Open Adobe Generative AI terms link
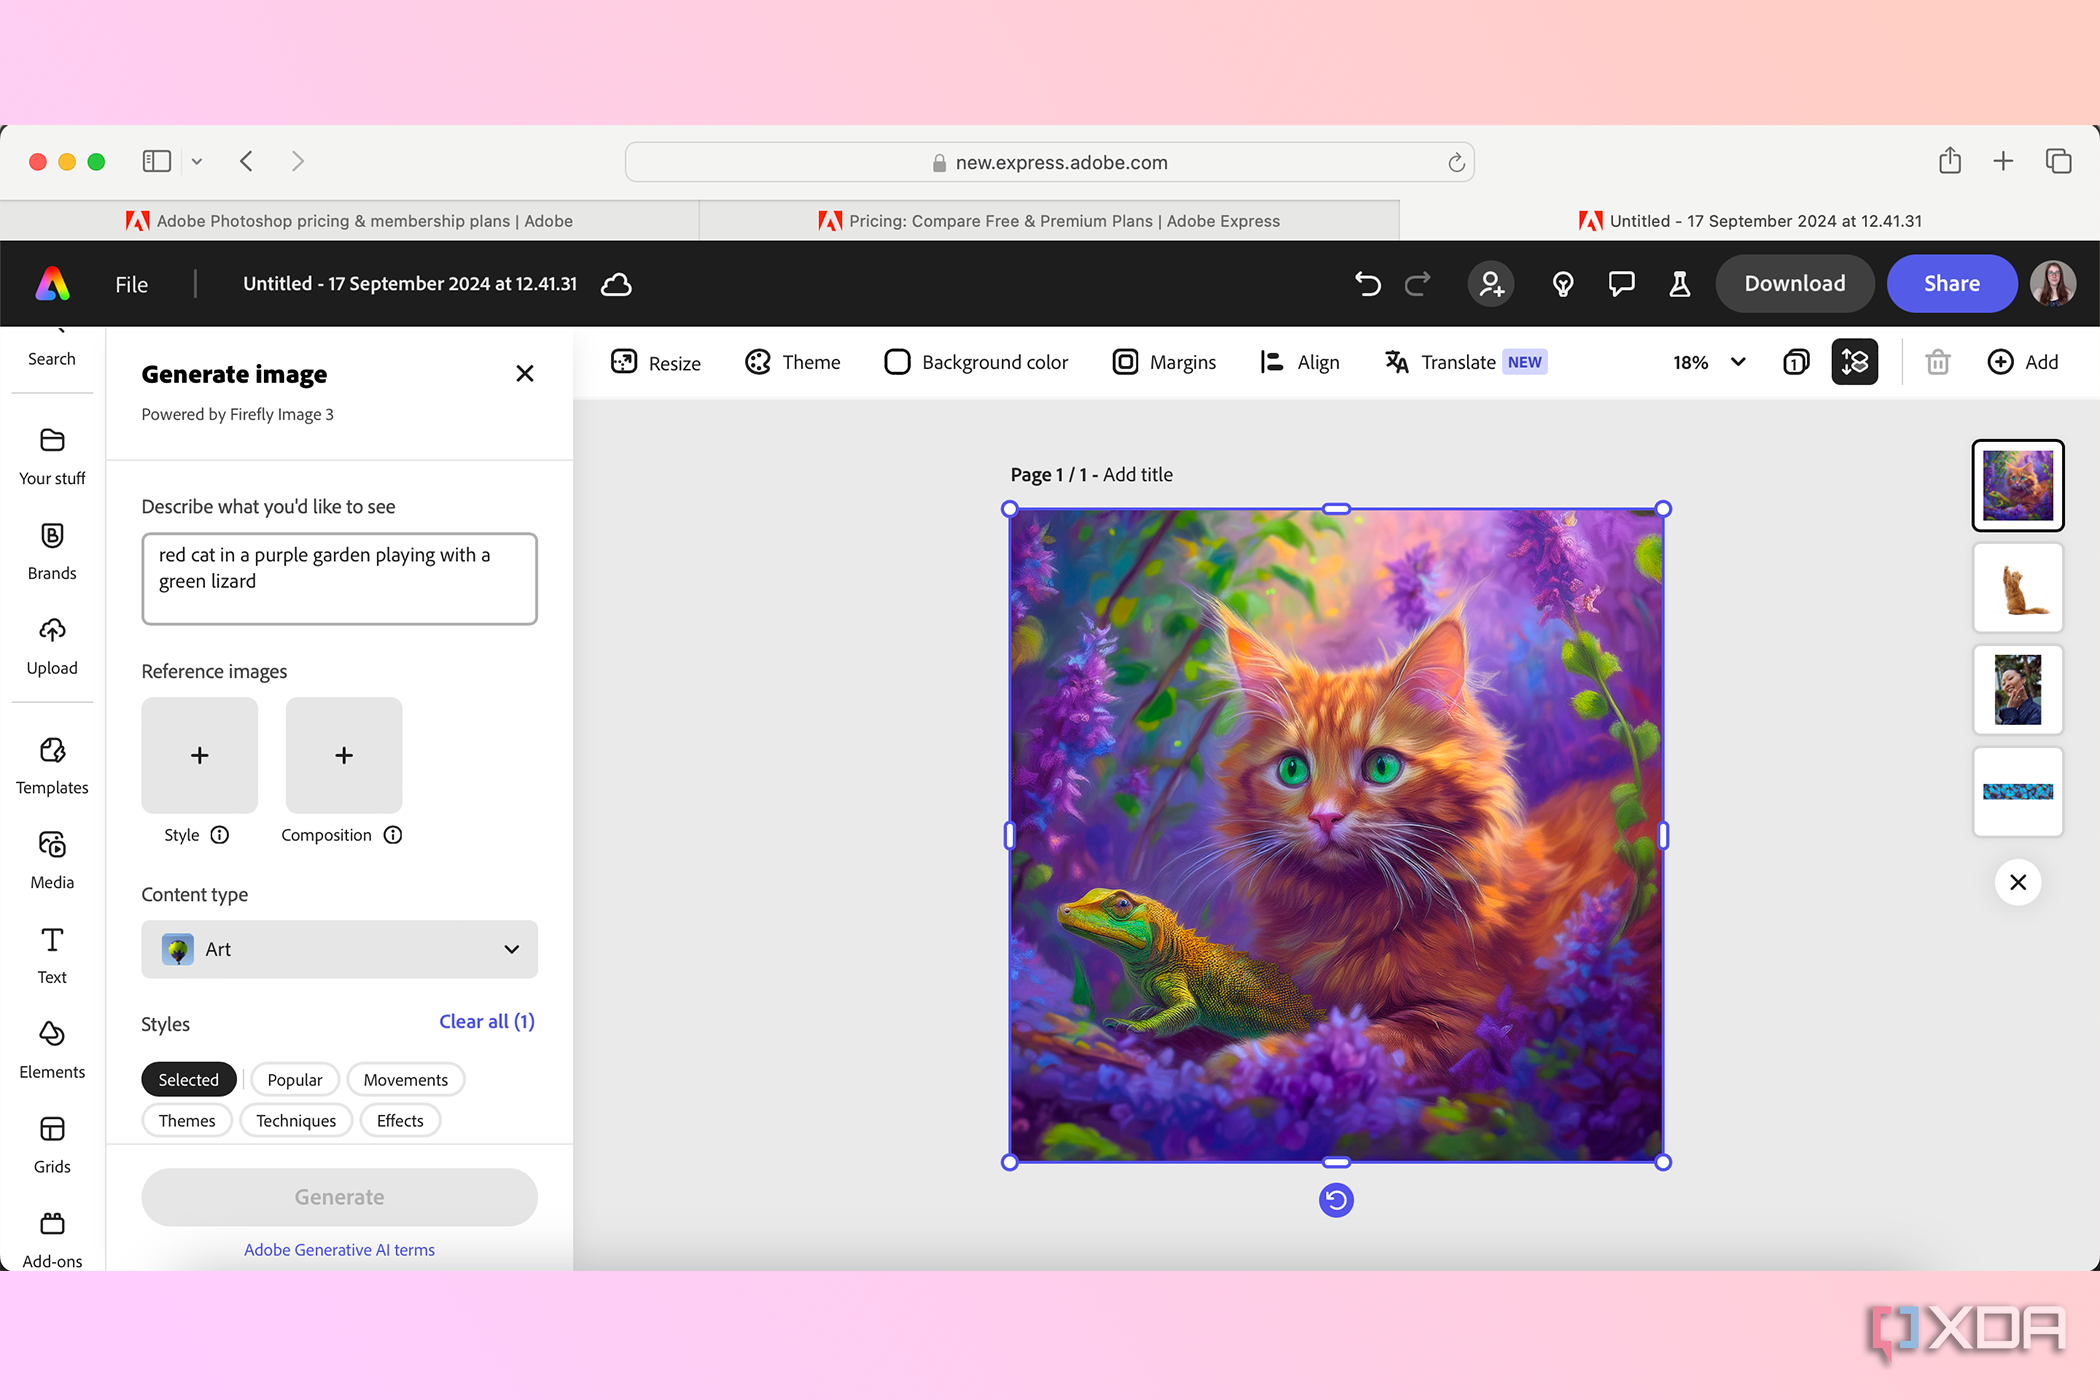The image size is (2100, 1400). [339, 1250]
